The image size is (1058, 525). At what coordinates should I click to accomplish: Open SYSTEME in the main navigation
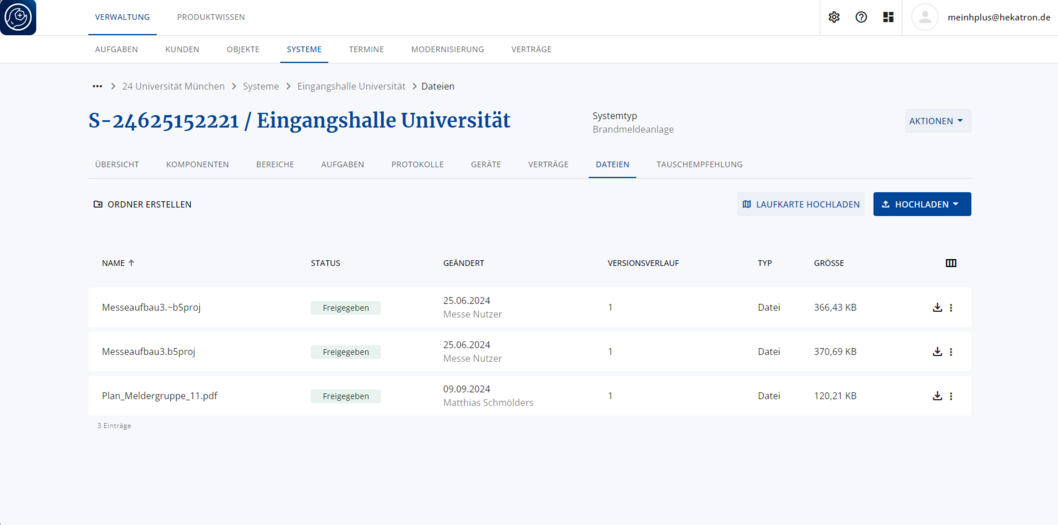tap(304, 49)
